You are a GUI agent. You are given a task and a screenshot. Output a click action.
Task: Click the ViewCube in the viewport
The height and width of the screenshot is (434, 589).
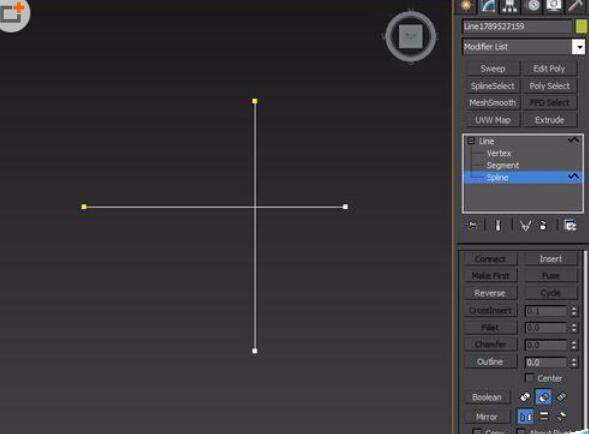click(411, 36)
